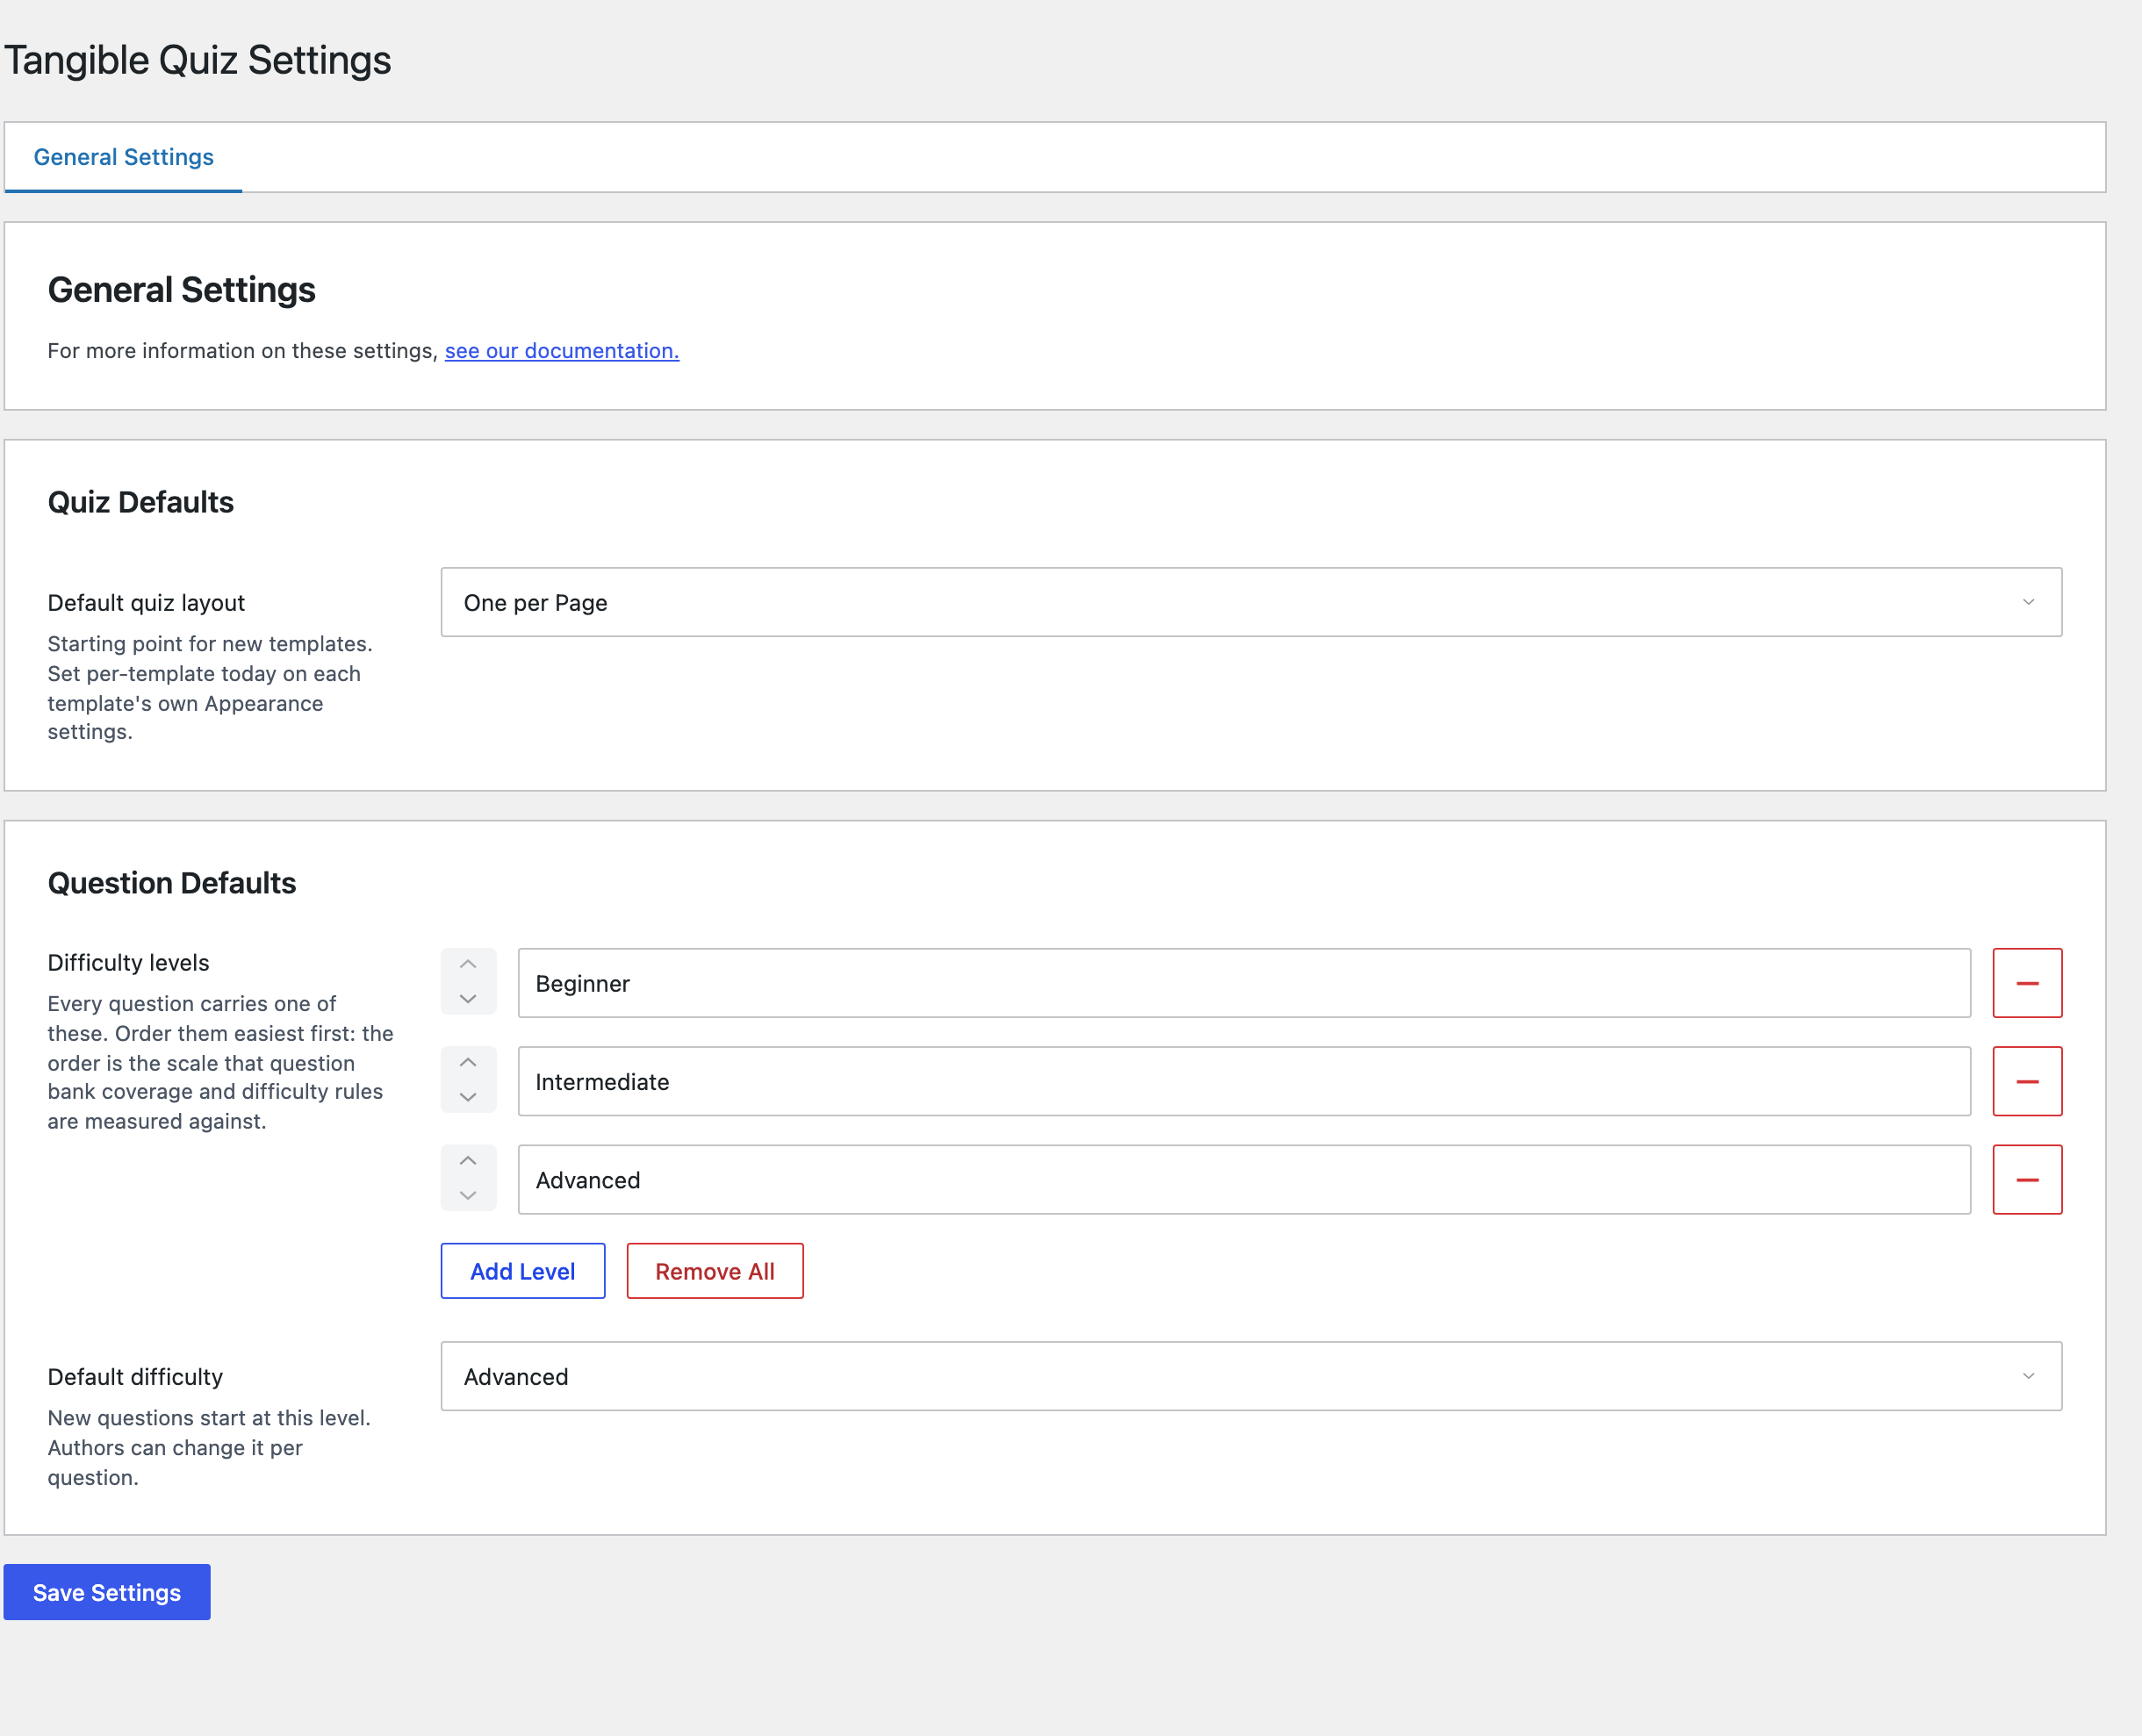This screenshot has height=1736, width=2142.
Task: Remove the Intermediate difficulty level
Action: [2027, 1081]
